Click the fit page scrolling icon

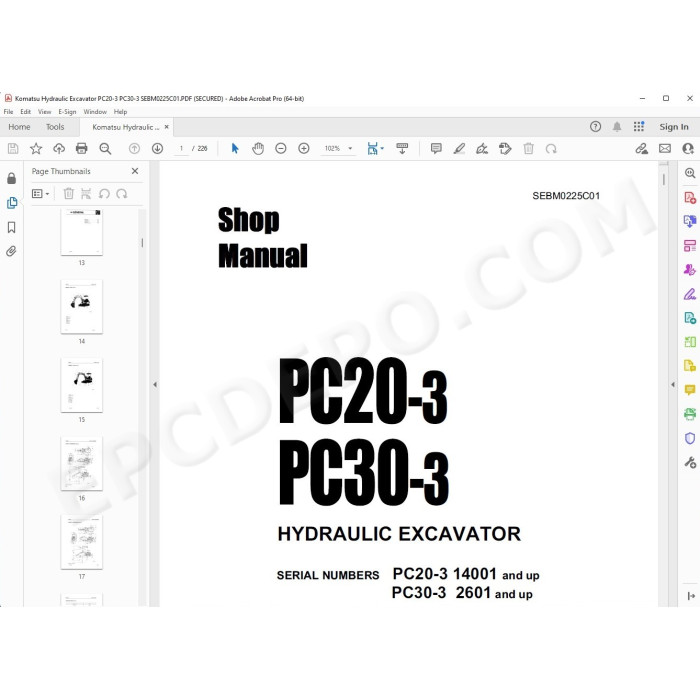[372, 149]
